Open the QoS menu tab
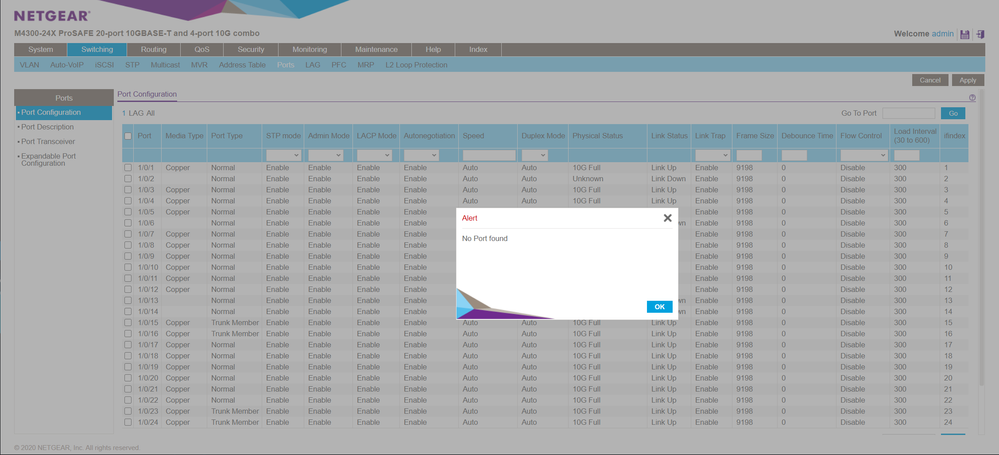Image resolution: width=999 pixels, height=455 pixels. (202, 50)
